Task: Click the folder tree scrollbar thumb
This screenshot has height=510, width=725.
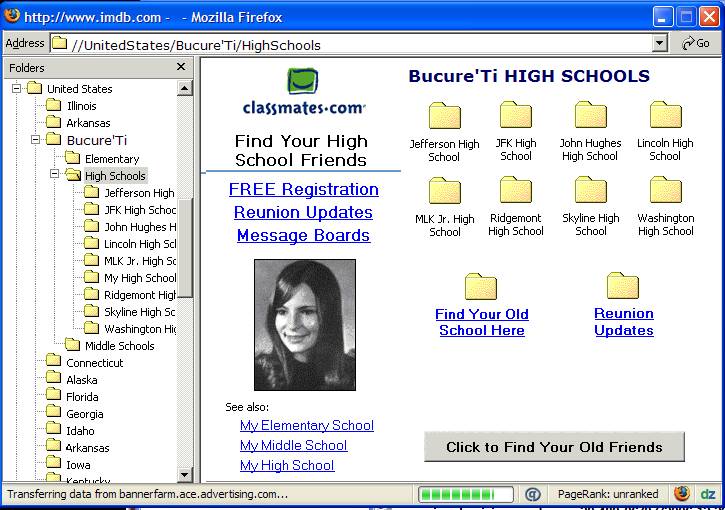Action: (184, 248)
